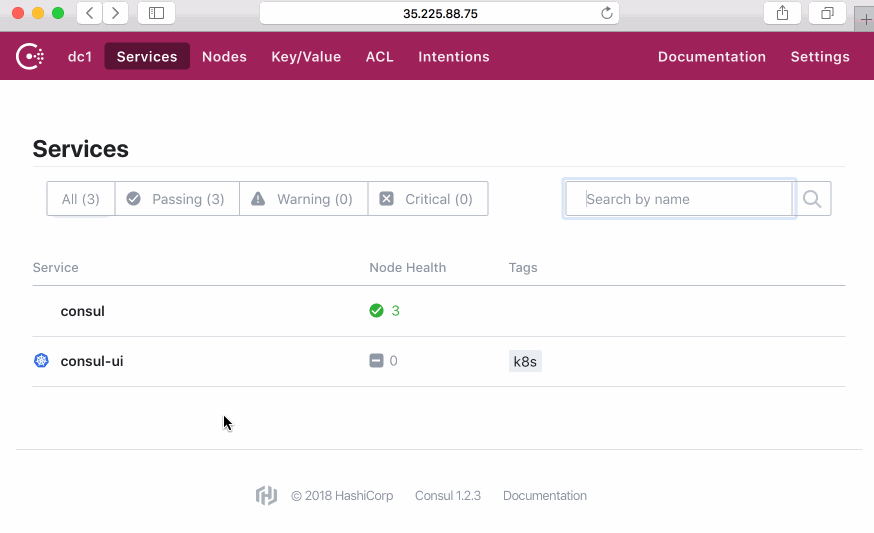This screenshot has height=533, width=874.
Task: Open a new tab with plus button
Action: click(865, 20)
